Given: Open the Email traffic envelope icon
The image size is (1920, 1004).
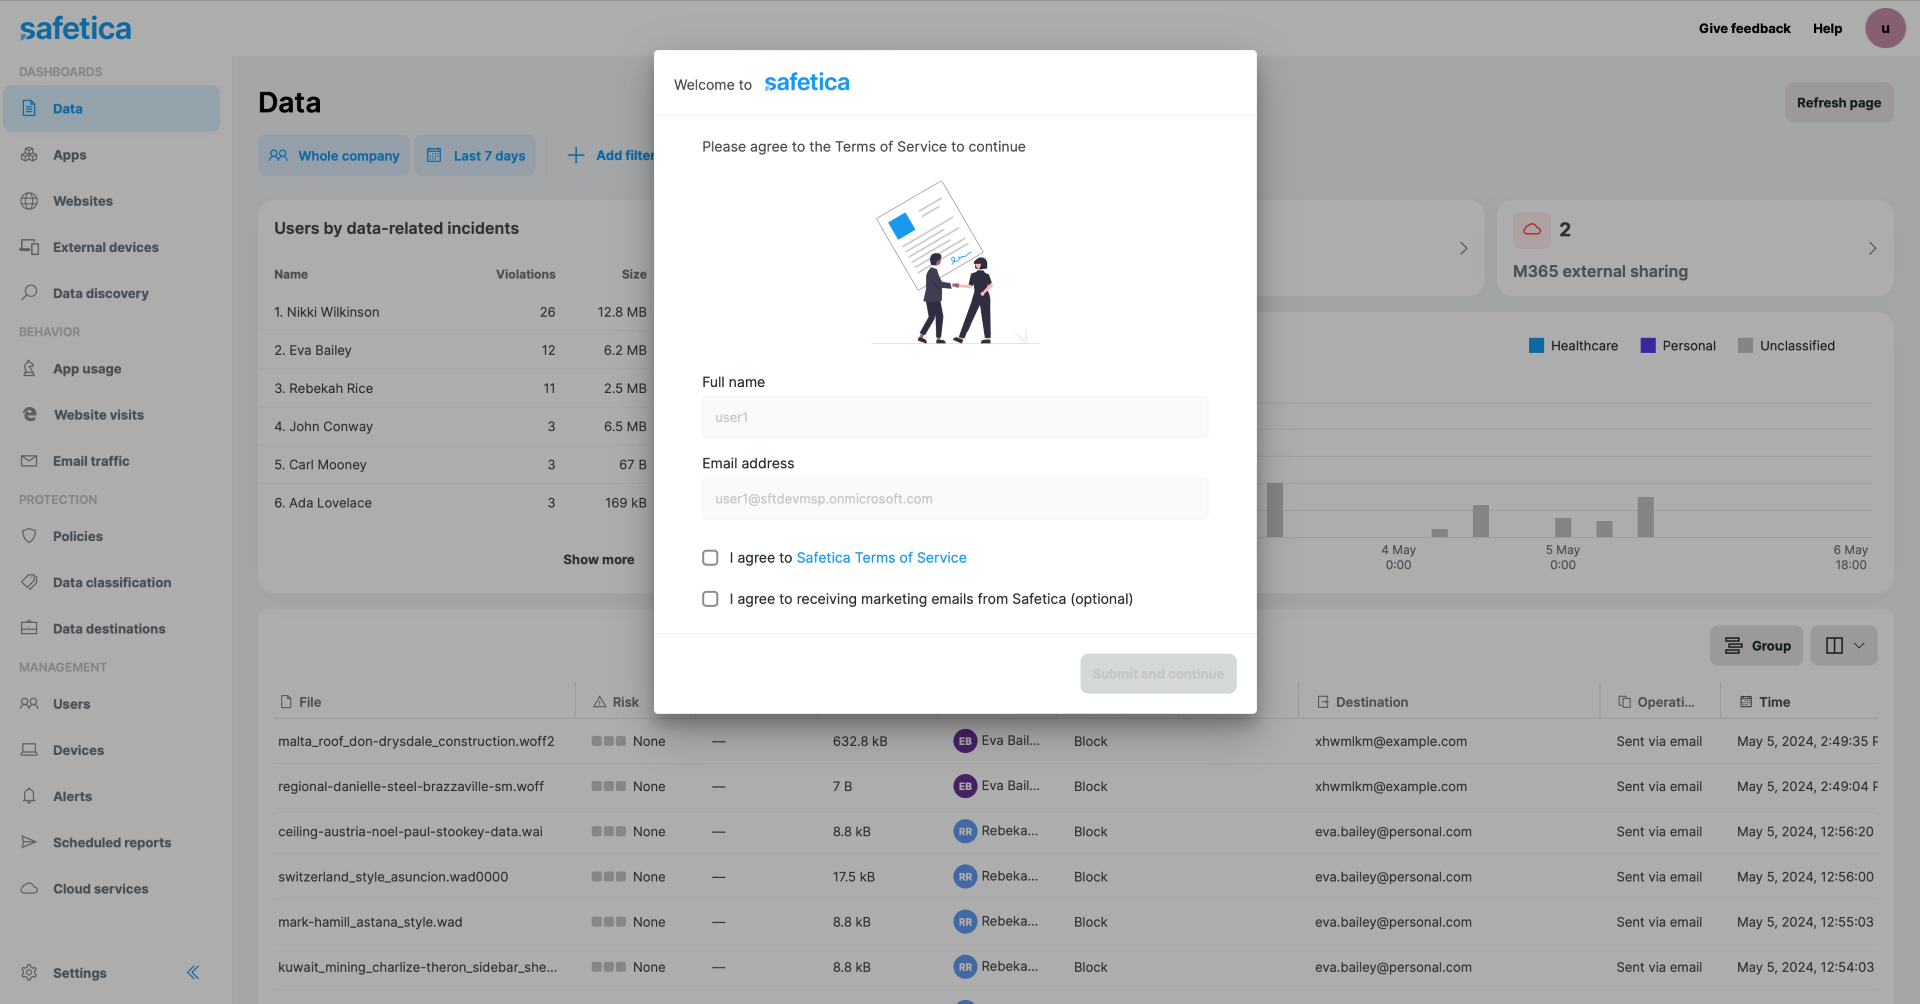Looking at the screenshot, I should pyautogui.click(x=29, y=460).
